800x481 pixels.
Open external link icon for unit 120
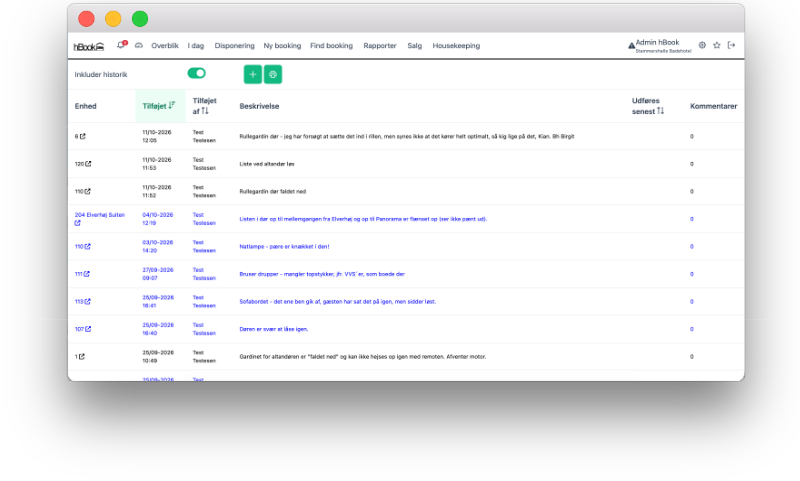pos(88,164)
